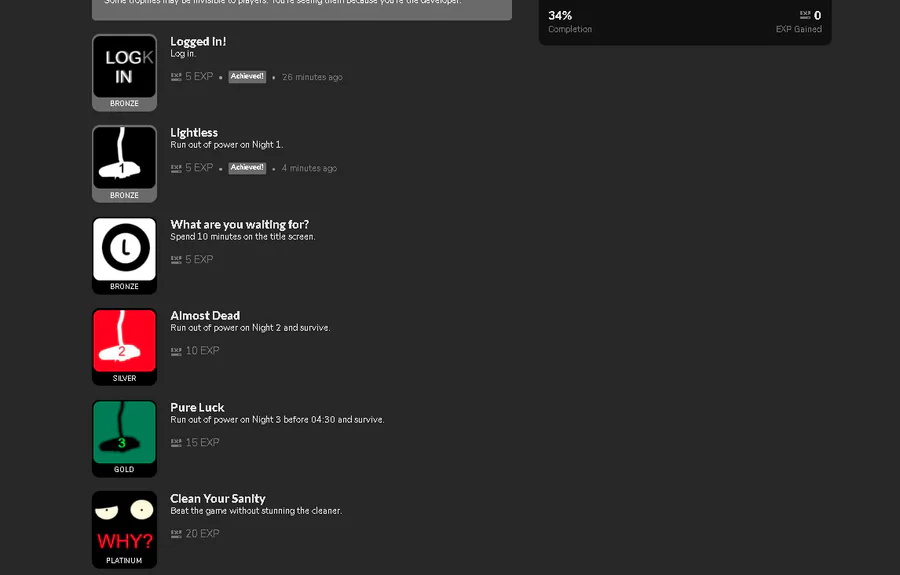Click the LOG IN bronze trophy image

point(124,67)
